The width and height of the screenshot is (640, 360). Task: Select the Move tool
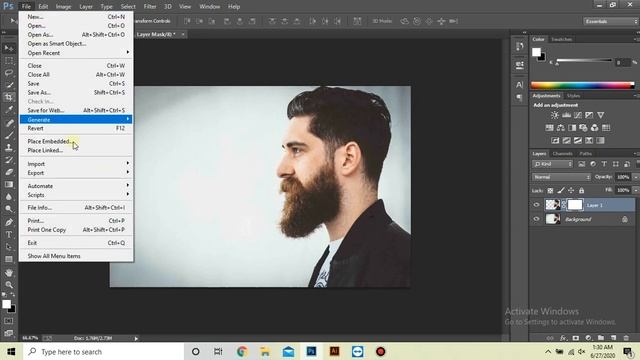coord(9,48)
